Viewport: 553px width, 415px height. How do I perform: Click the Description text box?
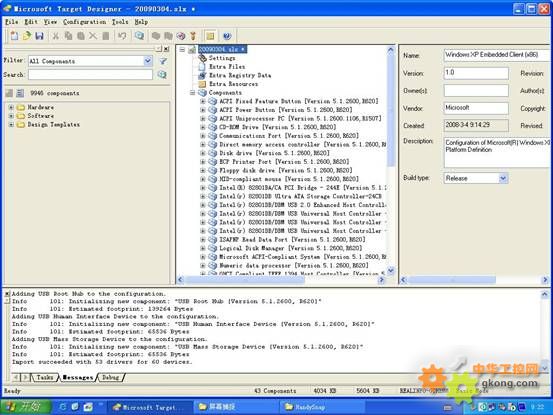pos(497,152)
